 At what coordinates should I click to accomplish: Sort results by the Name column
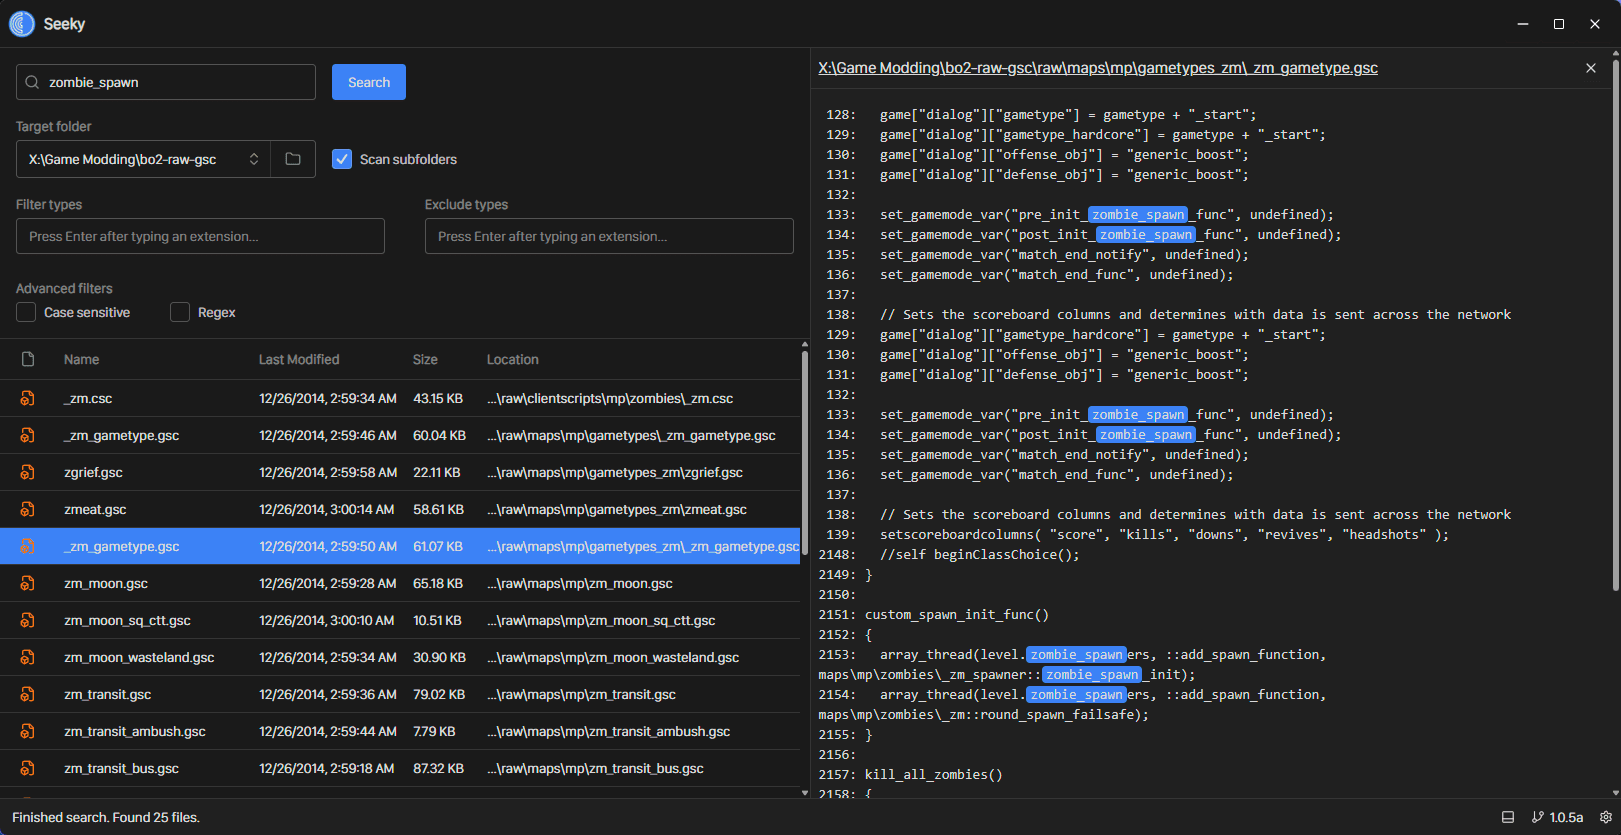tap(81, 359)
